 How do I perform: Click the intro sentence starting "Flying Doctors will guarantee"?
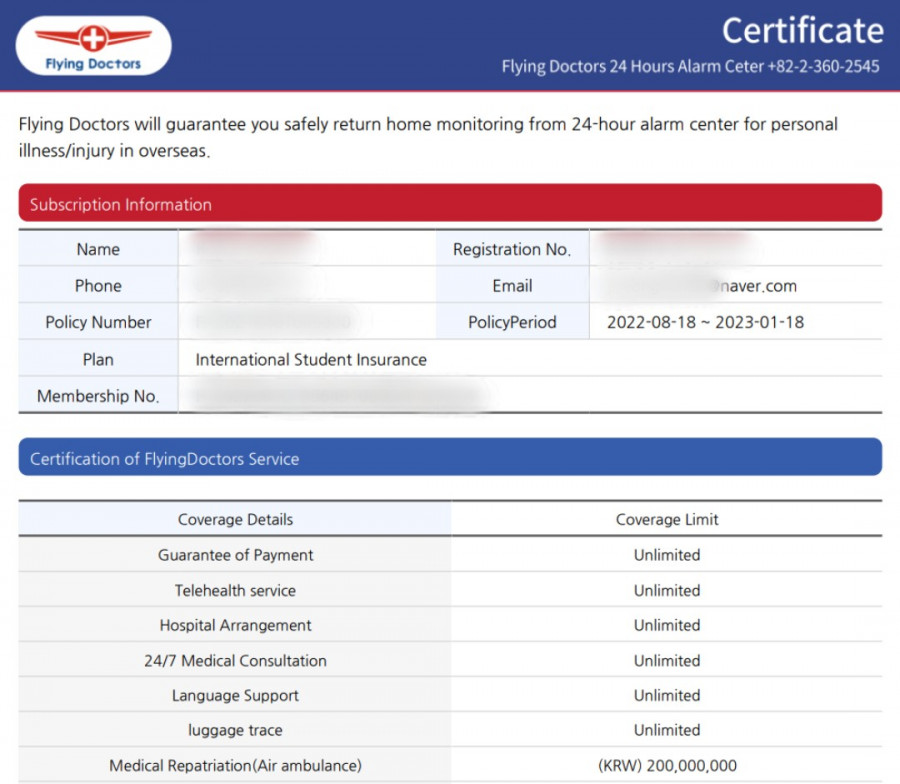(428, 137)
